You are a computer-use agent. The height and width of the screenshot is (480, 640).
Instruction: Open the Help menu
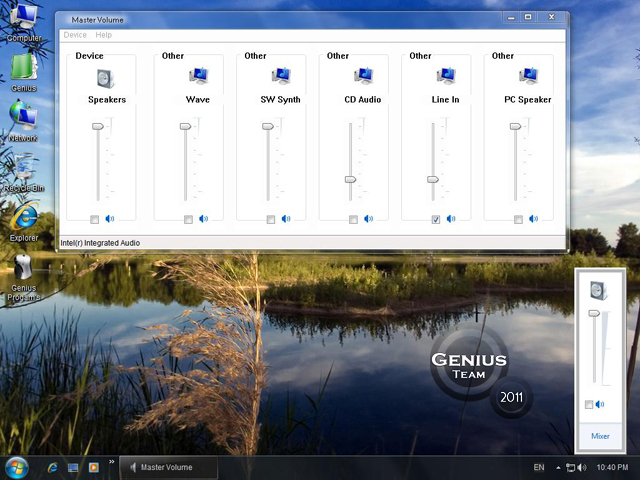pyautogui.click(x=103, y=35)
